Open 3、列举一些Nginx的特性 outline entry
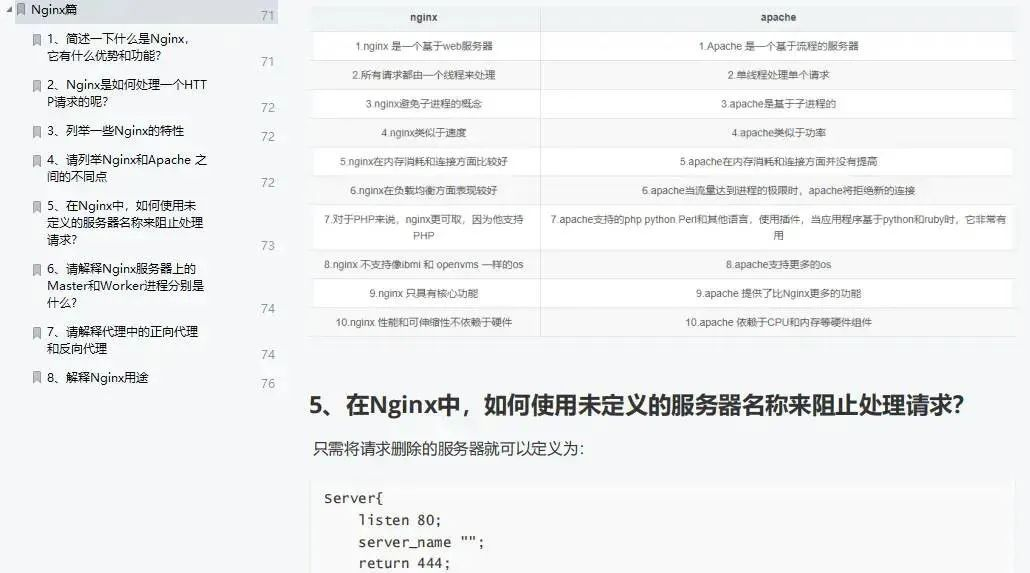The width and height of the screenshot is (1030, 573). point(116,131)
